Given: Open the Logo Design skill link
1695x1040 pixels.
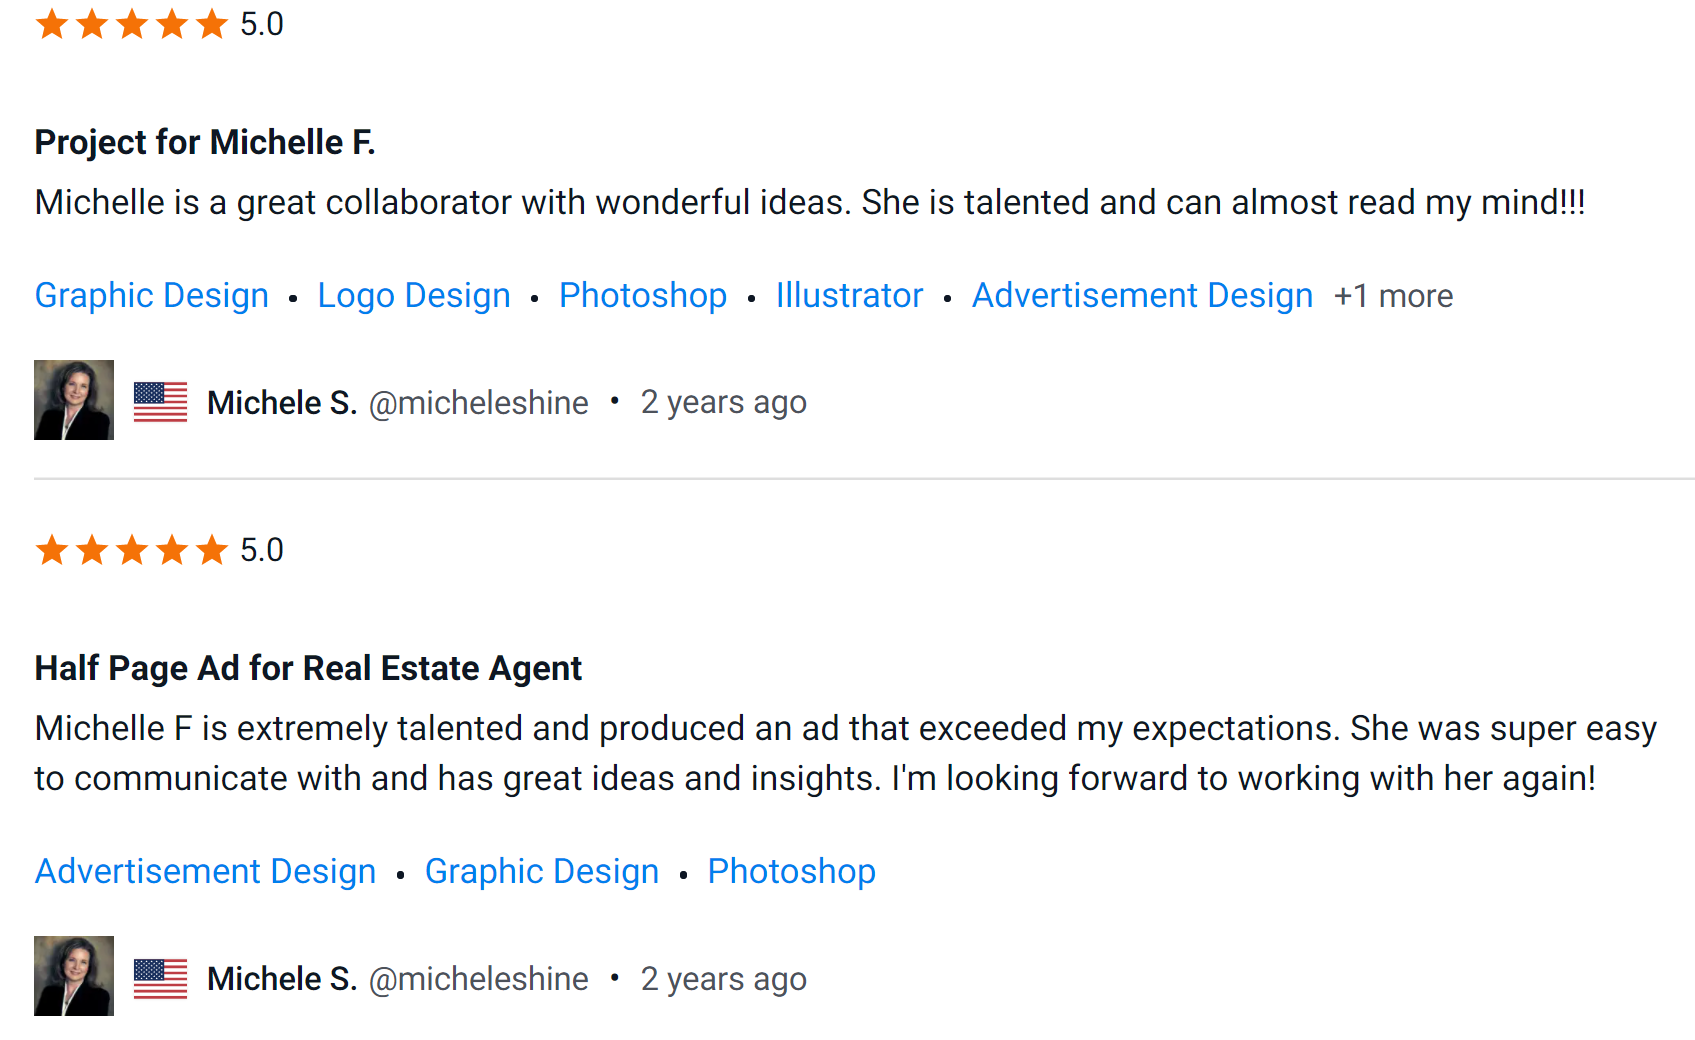Looking at the screenshot, I should pos(414,296).
